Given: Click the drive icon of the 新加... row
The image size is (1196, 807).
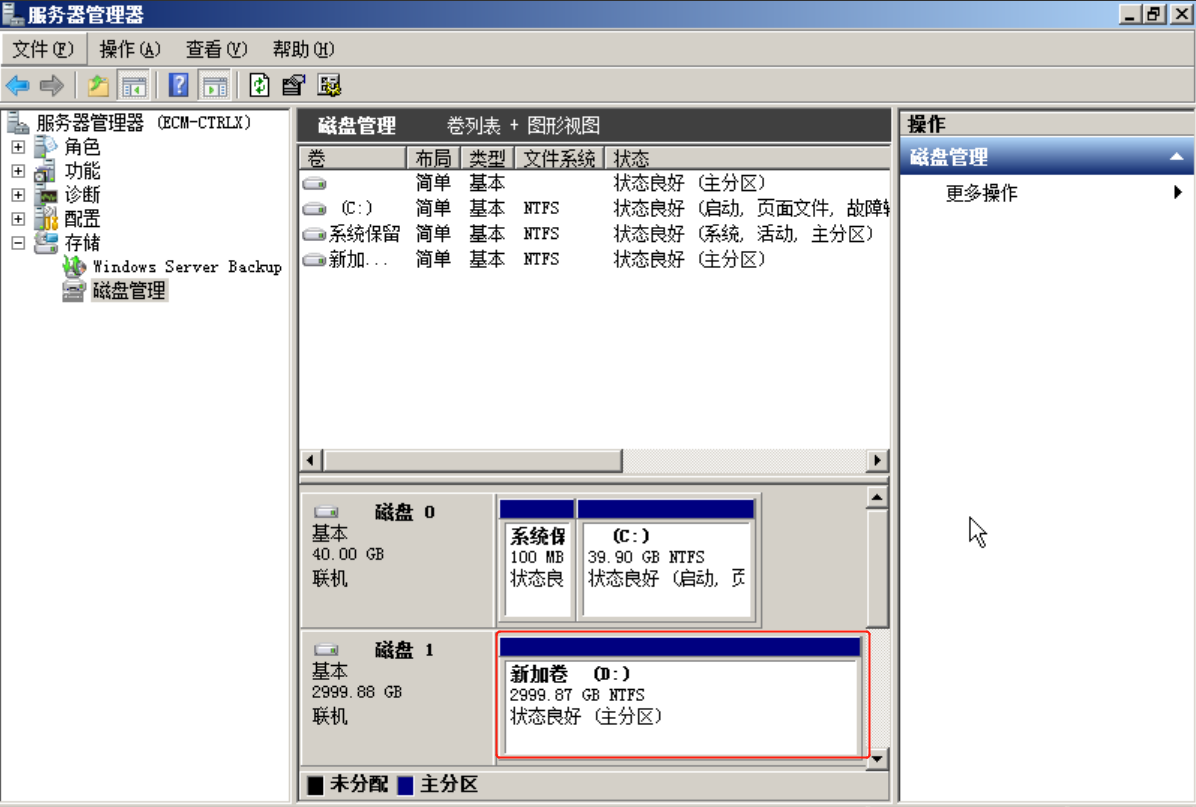Looking at the screenshot, I should tap(314, 260).
